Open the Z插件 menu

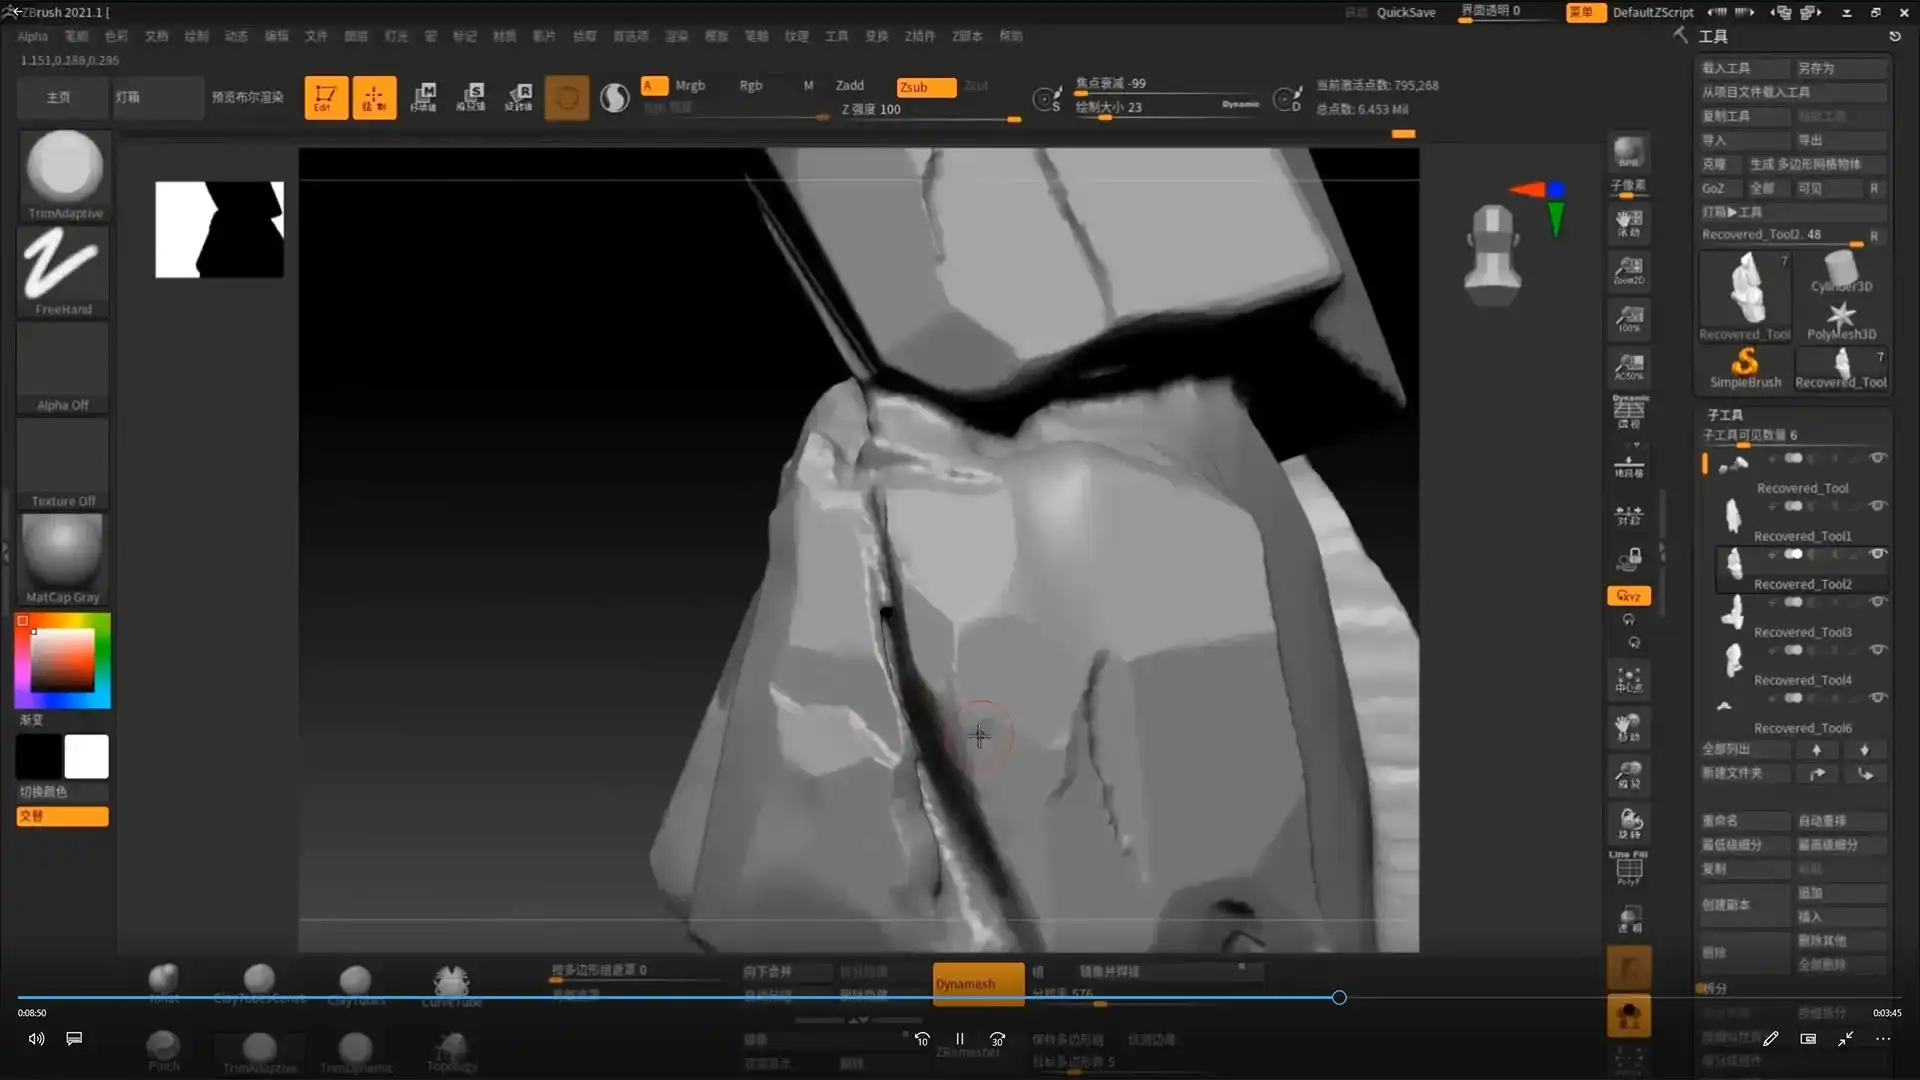(x=919, y=36)
